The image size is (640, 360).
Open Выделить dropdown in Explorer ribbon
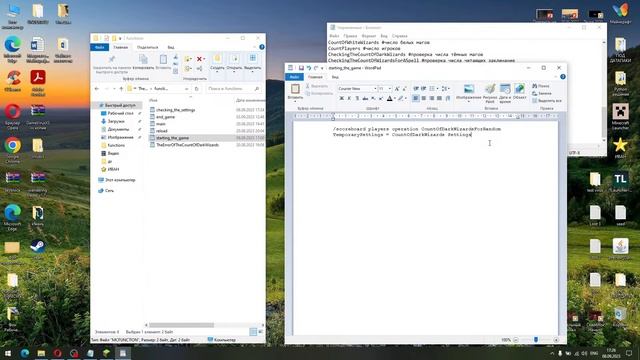(253, 63)
